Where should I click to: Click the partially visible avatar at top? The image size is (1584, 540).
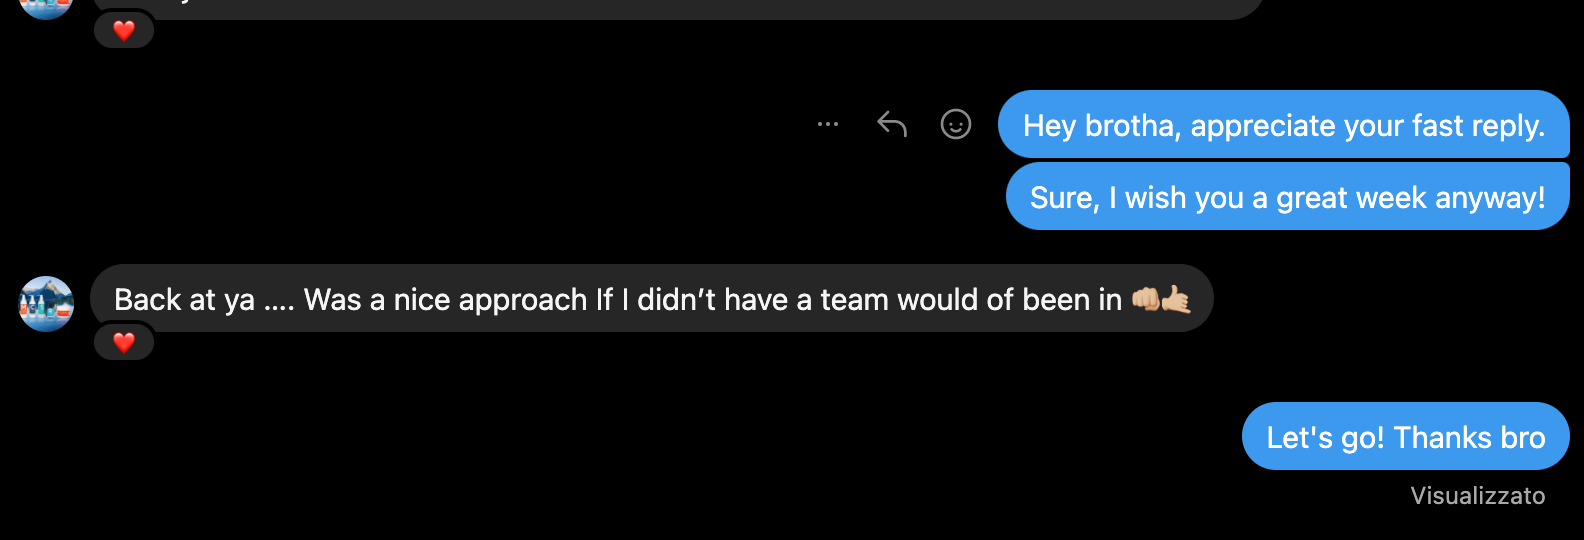click(x=46, y=8)
